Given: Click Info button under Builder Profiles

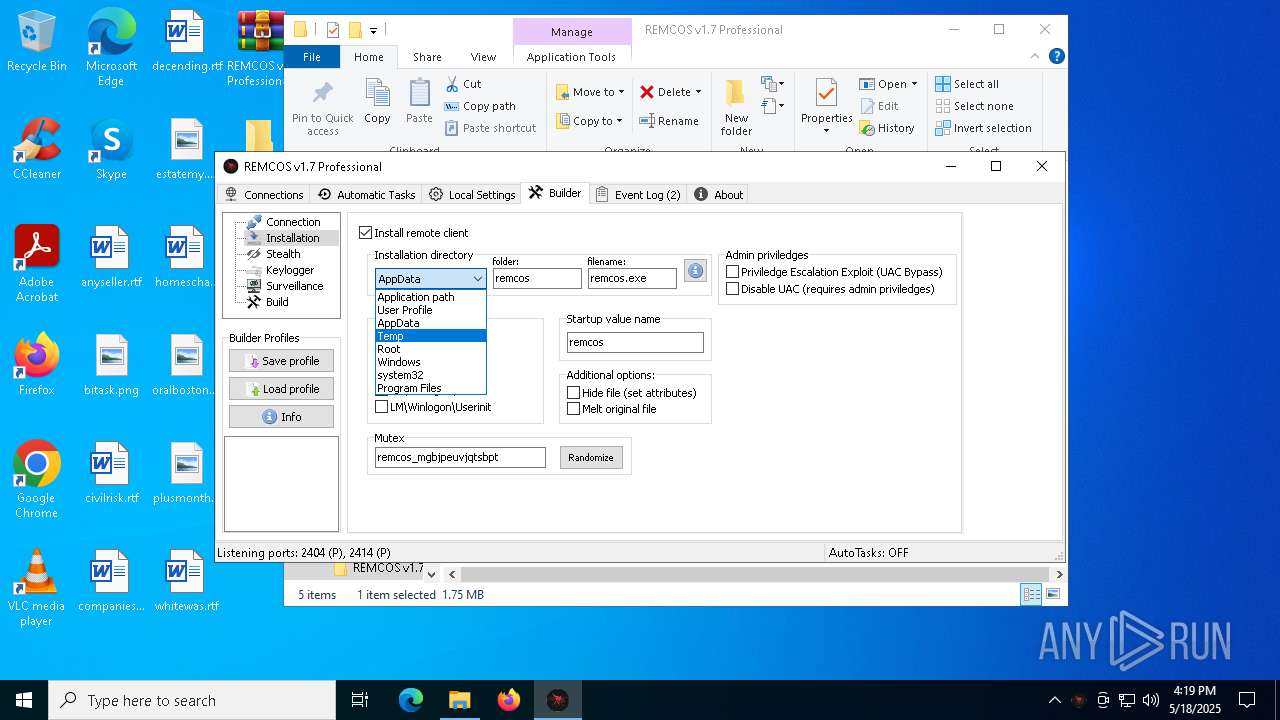Looking at the screenshot, I should click(281, 417).
